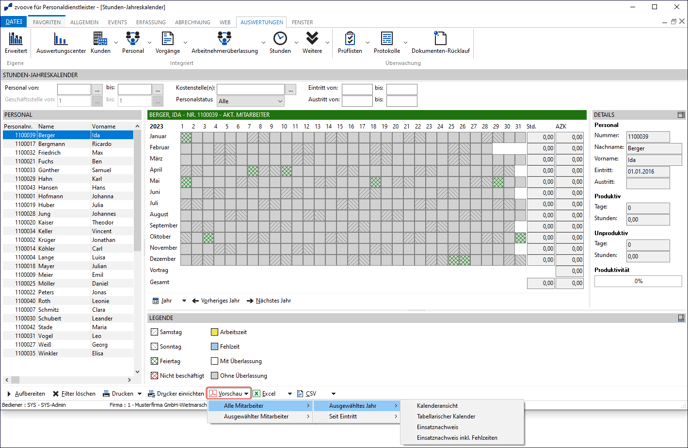Click the Kostenstelle(n) input field
The width and height of the screenshot is (688, 448).
coord(251,90)
